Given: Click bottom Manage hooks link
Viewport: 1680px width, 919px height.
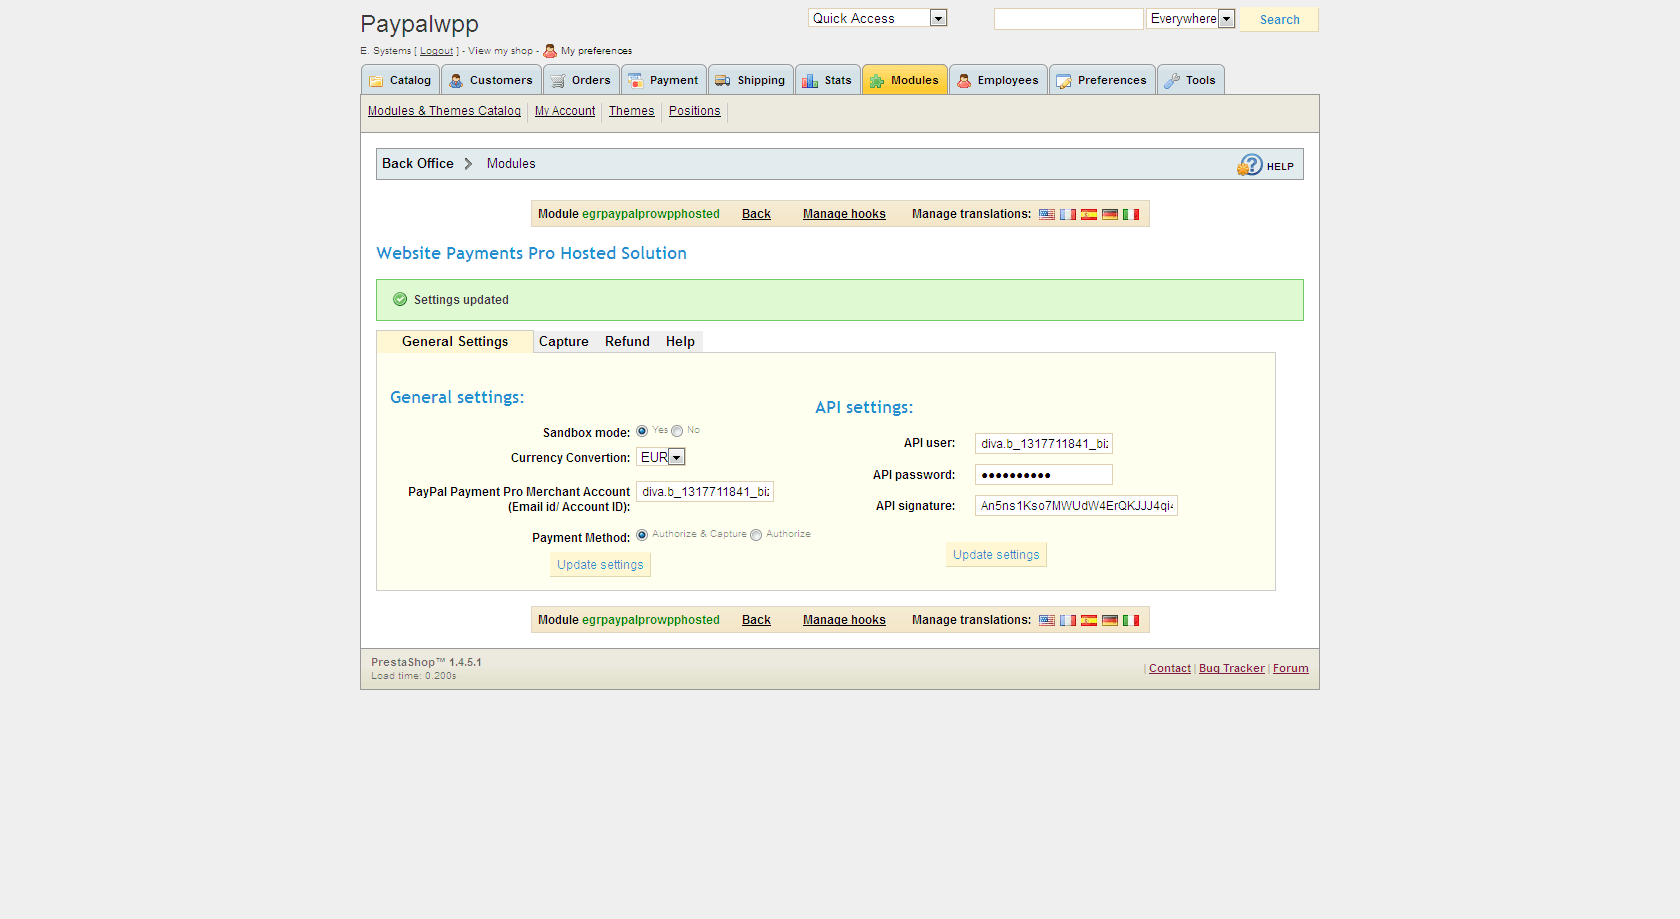Looking at the screenshot, I should [x=844, y=620].
